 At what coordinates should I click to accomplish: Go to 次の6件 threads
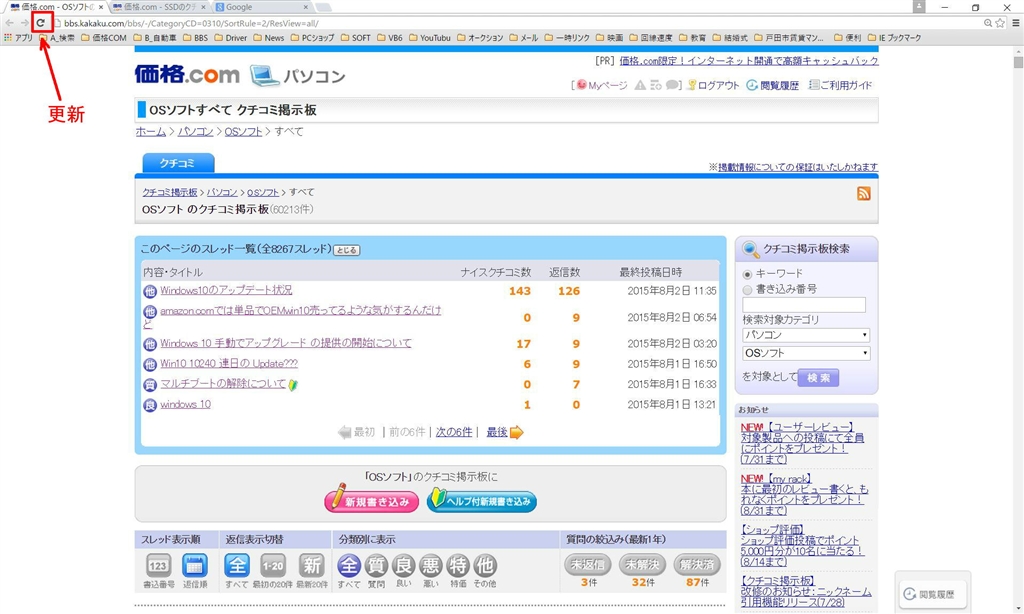click(x=454, y=432)
